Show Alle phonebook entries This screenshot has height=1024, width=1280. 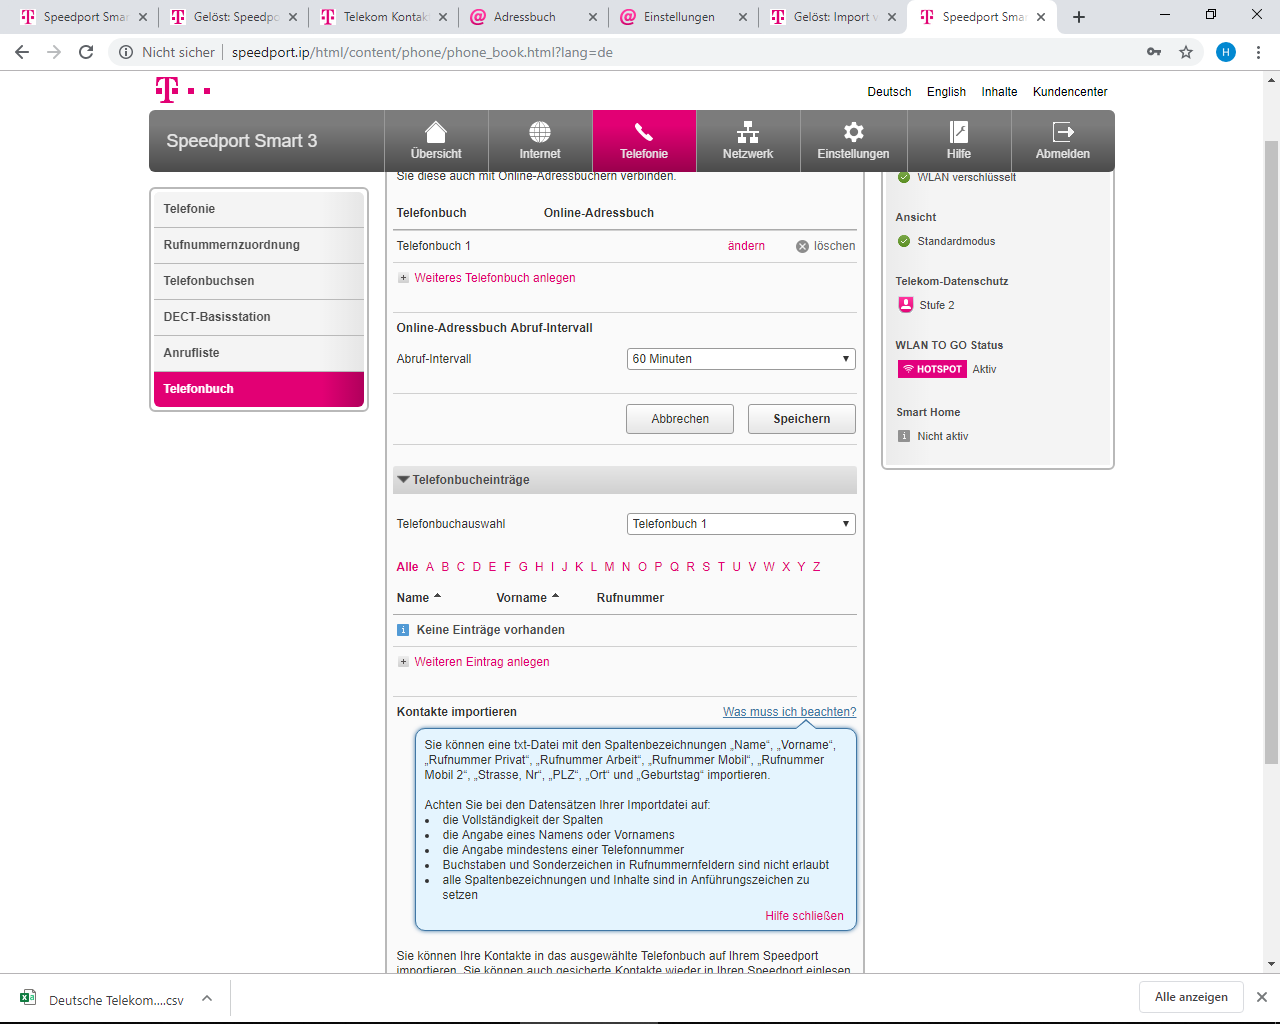coord(407,567)
